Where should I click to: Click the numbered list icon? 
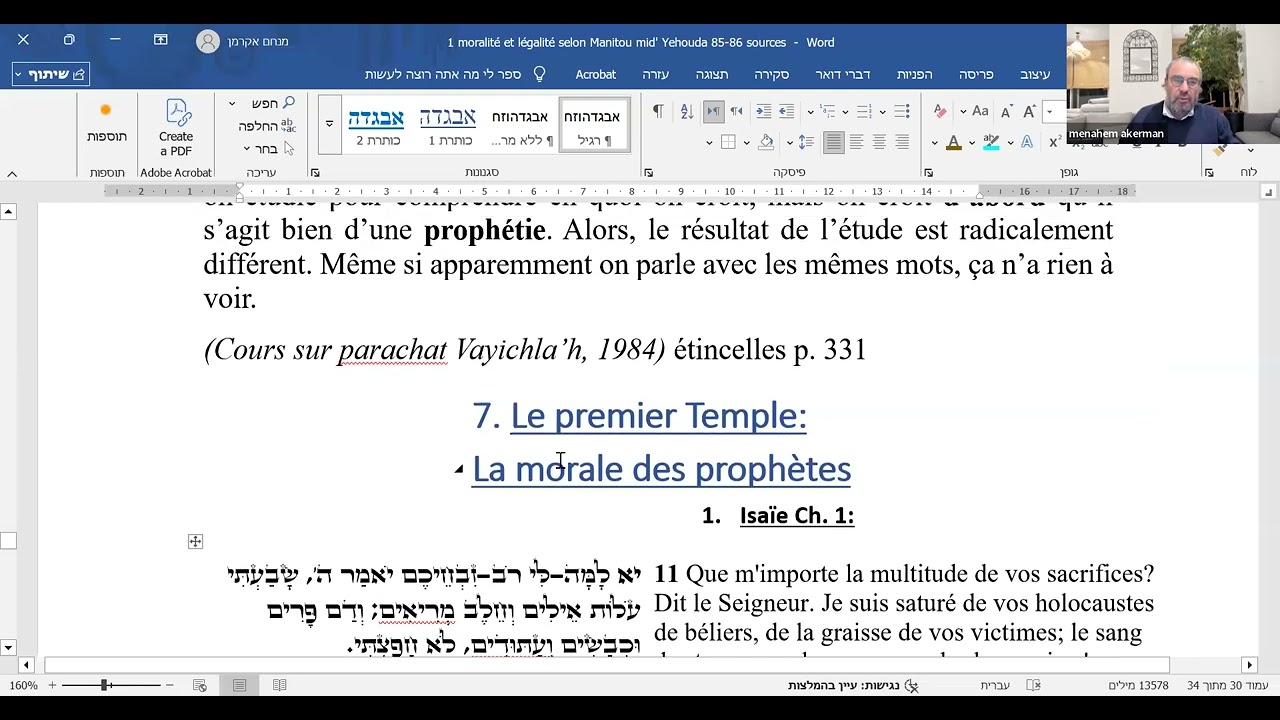(864, 112)
